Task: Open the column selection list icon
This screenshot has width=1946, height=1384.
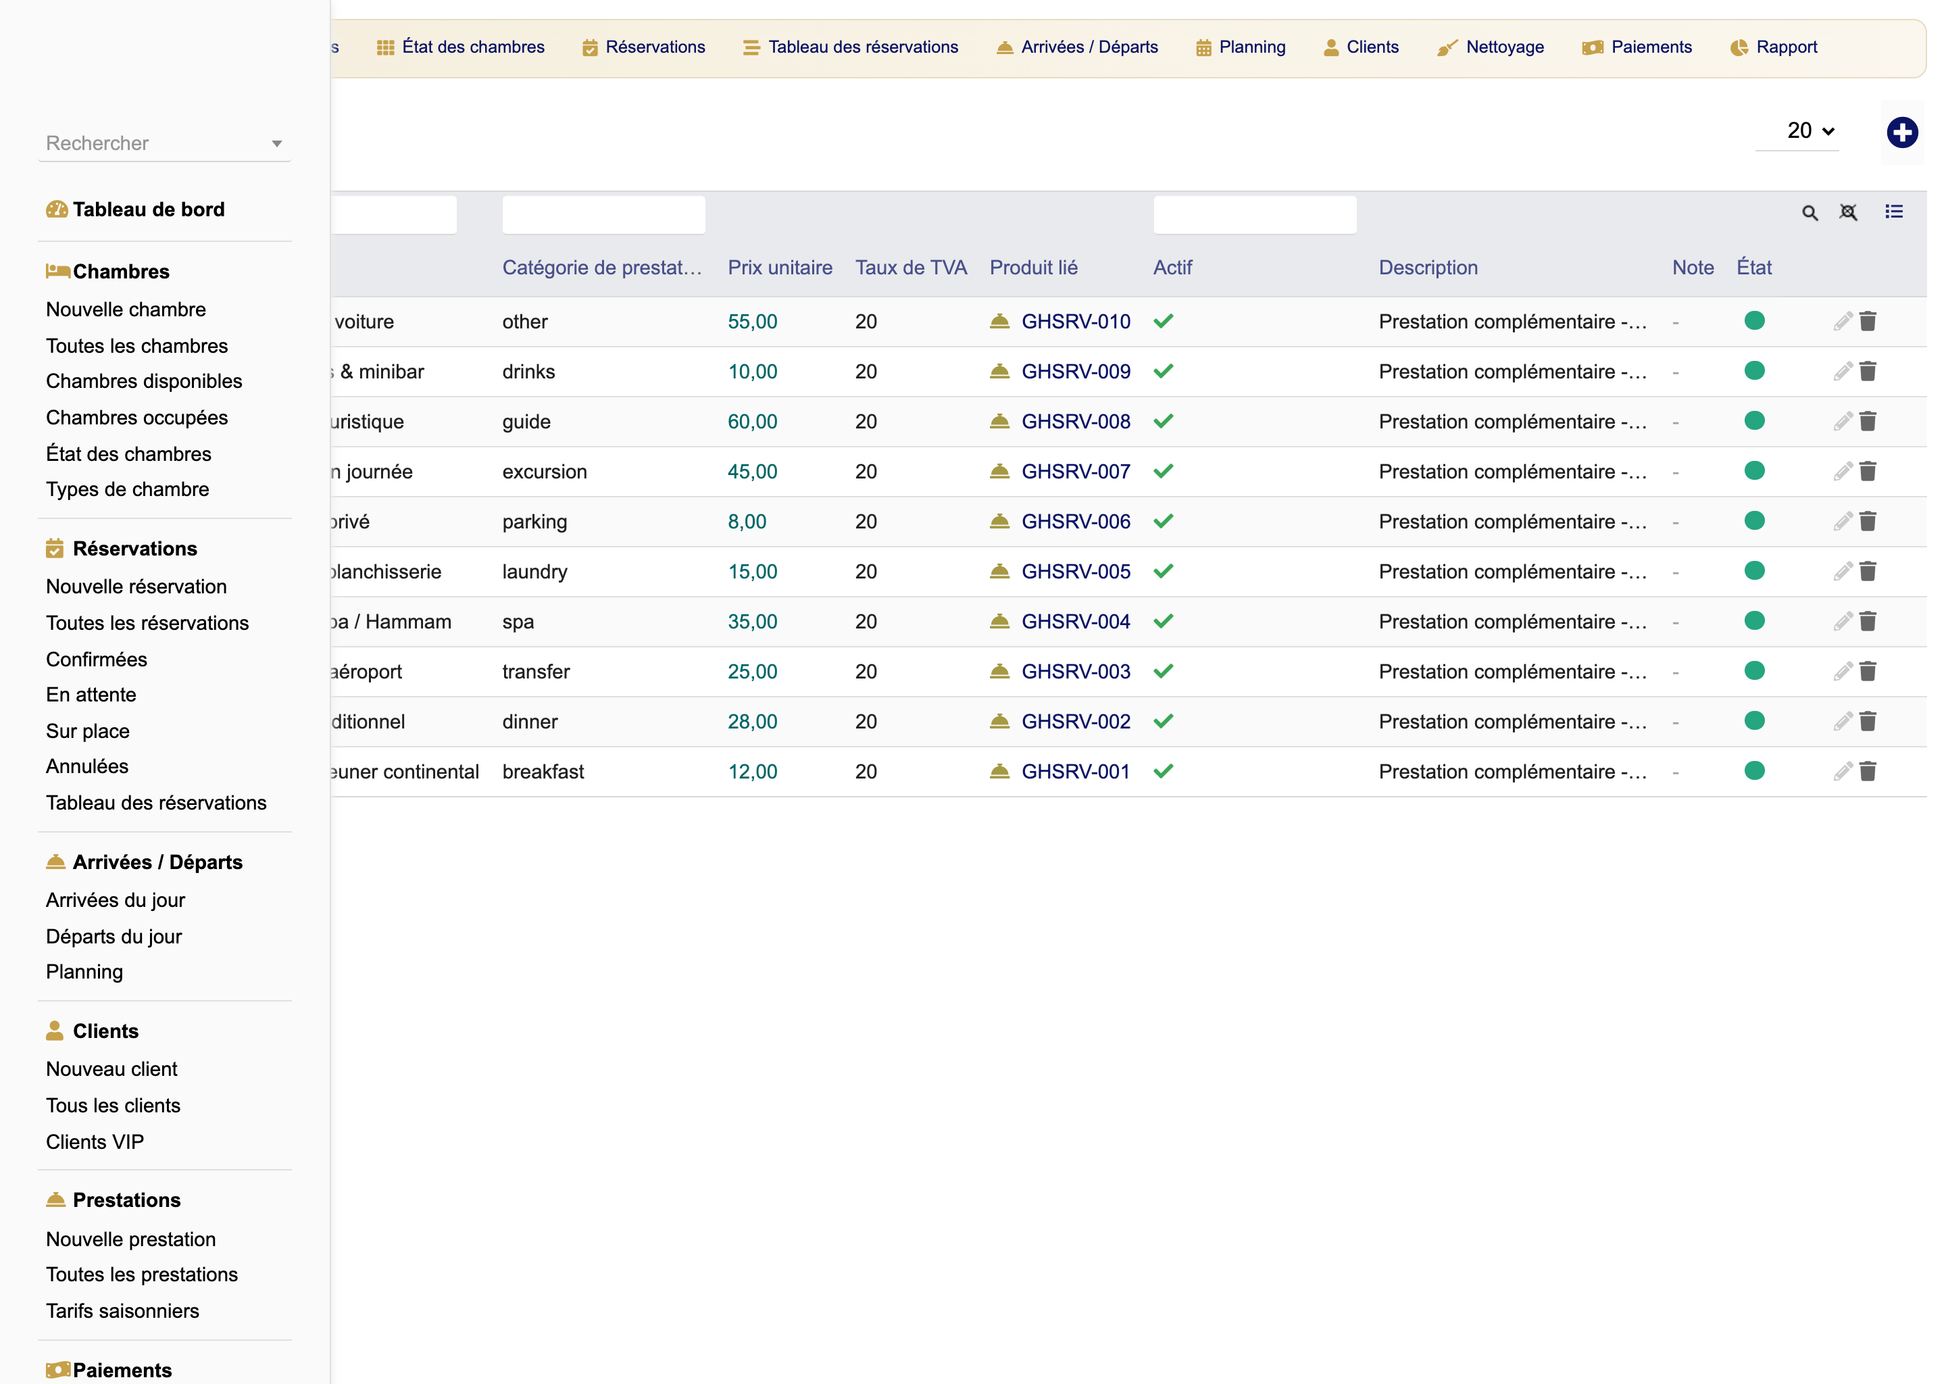Action: (x=1894, y=211)
